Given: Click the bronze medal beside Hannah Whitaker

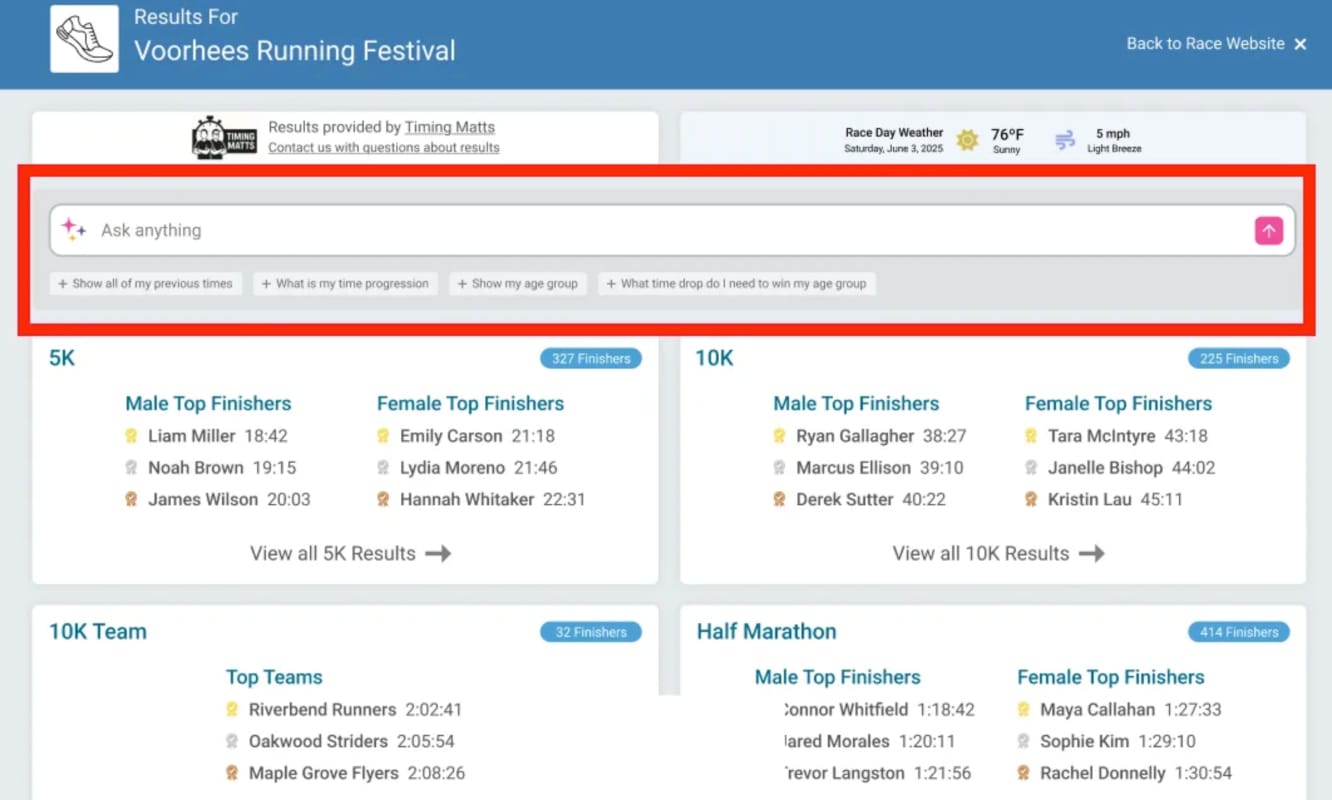Looking at the screenshot, I should [383, 500].
